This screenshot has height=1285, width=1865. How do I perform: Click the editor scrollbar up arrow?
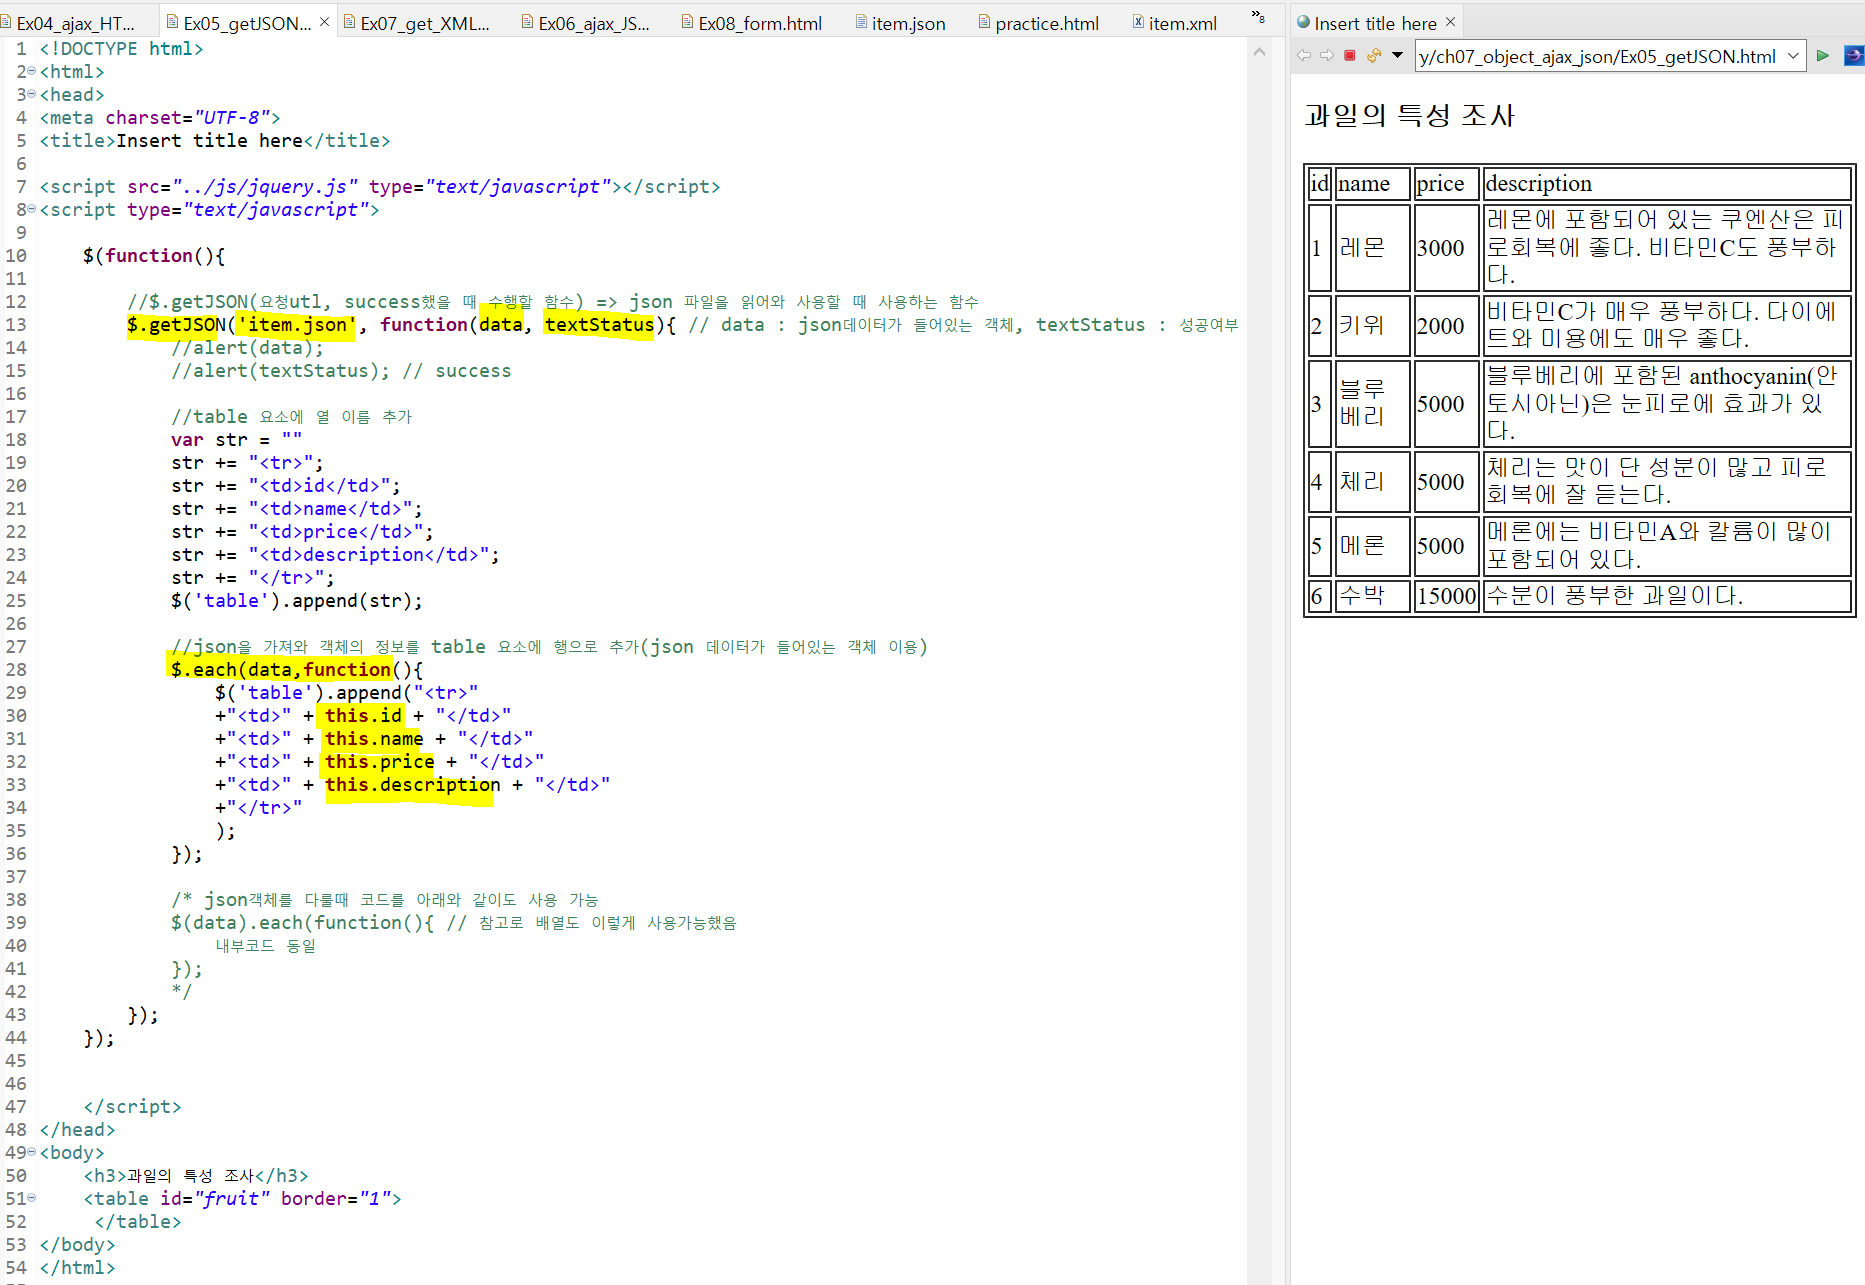1259,51
